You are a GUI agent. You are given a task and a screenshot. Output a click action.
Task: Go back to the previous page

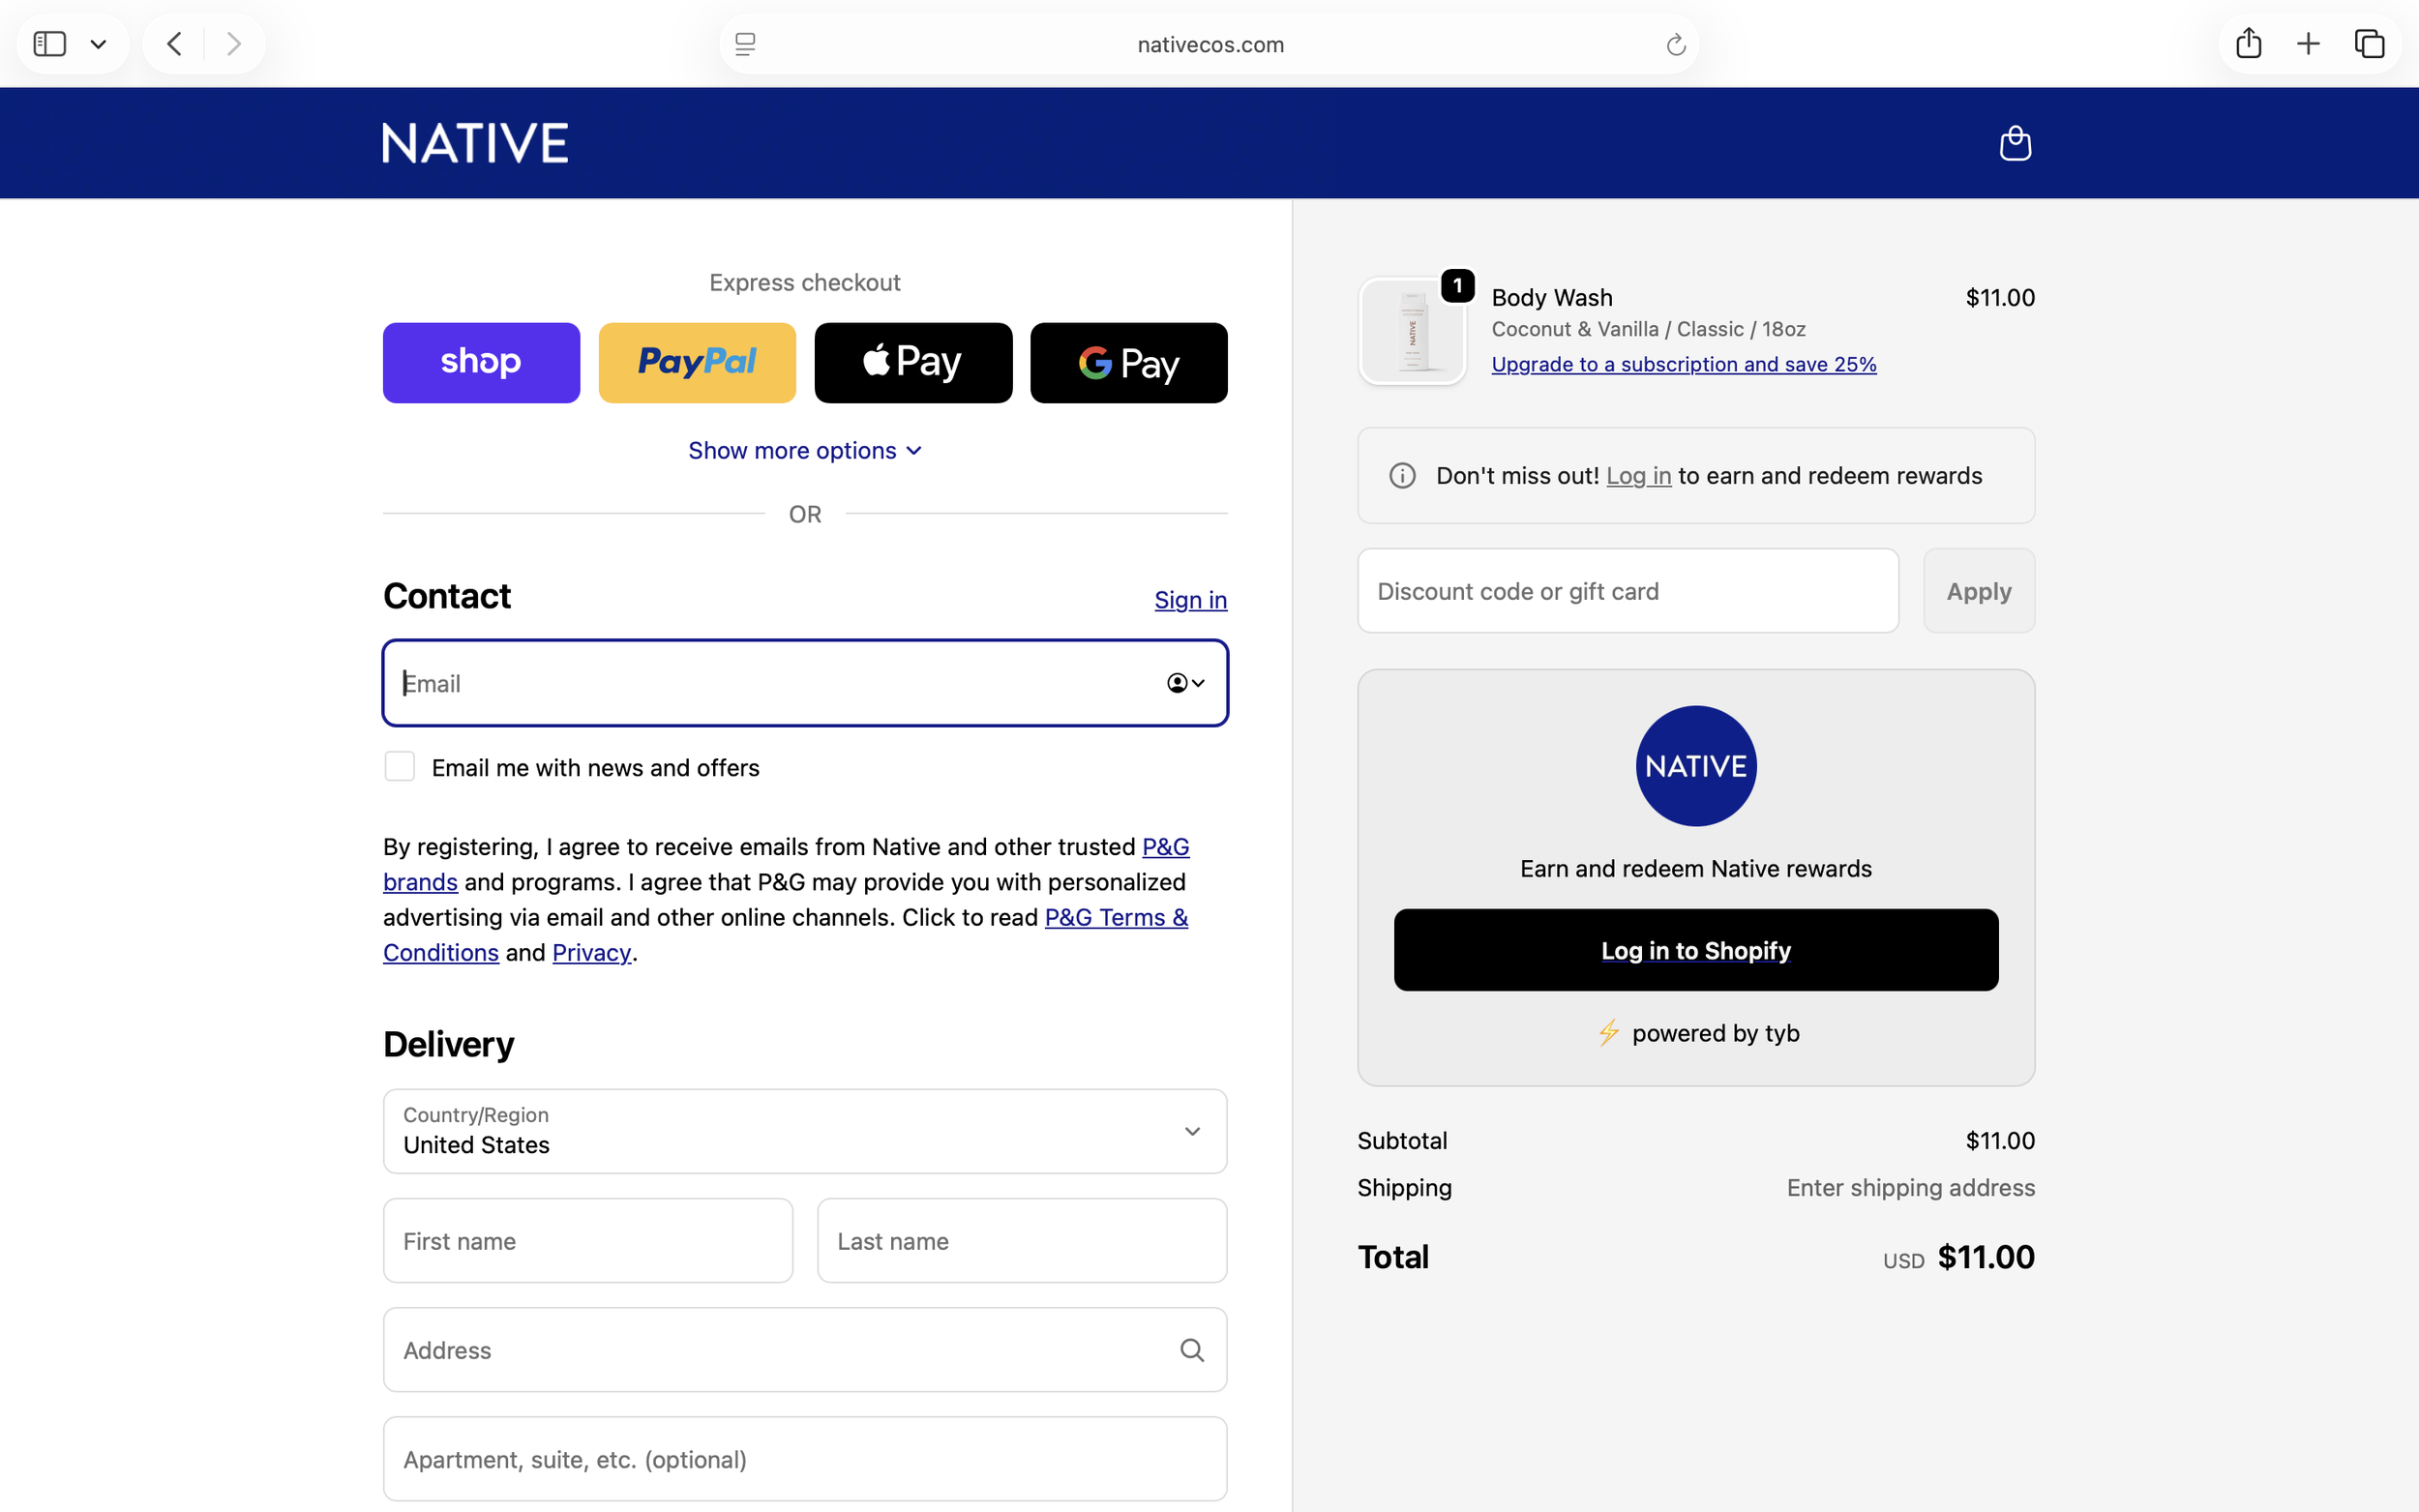(174, 44)
